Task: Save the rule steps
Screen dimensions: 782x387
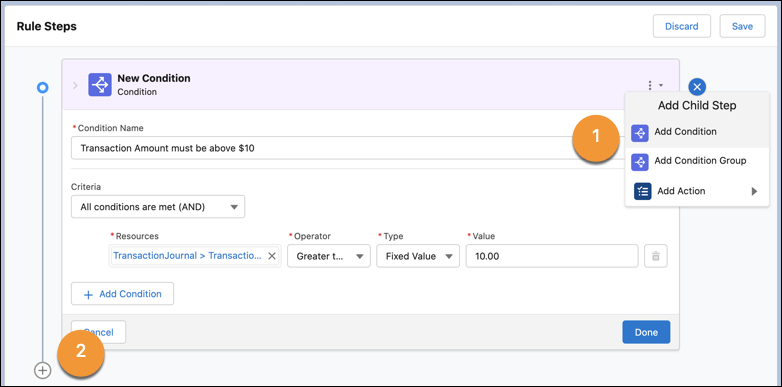Action: pos(742,26)
